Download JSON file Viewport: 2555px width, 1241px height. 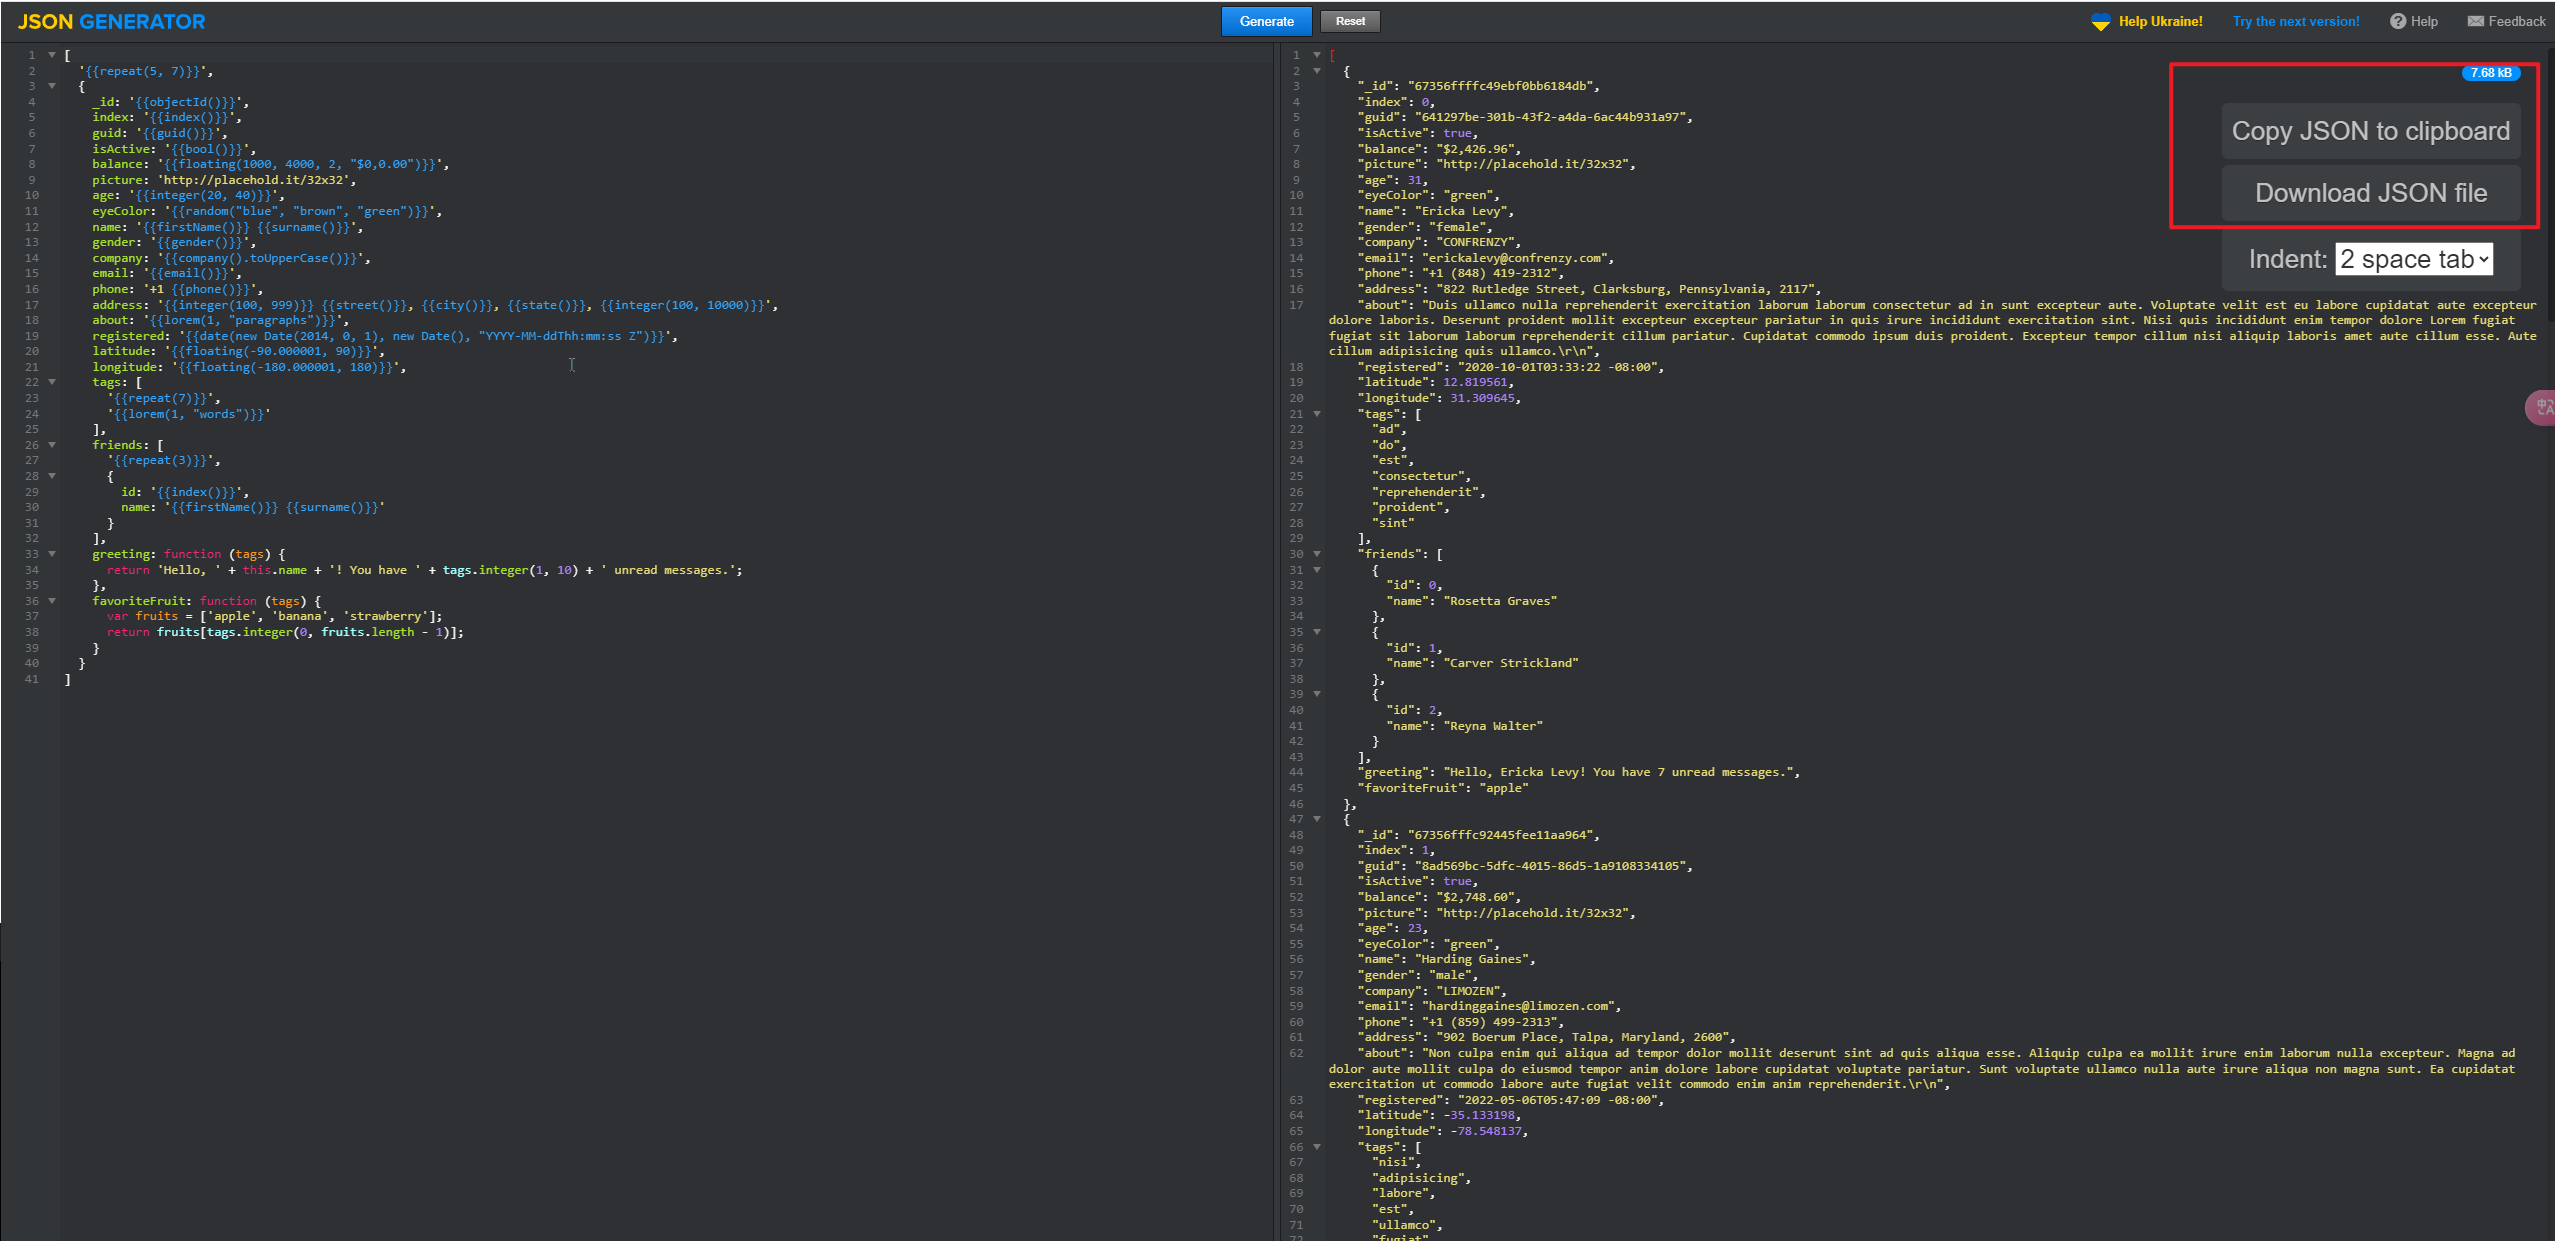[x=2370, y=193]
